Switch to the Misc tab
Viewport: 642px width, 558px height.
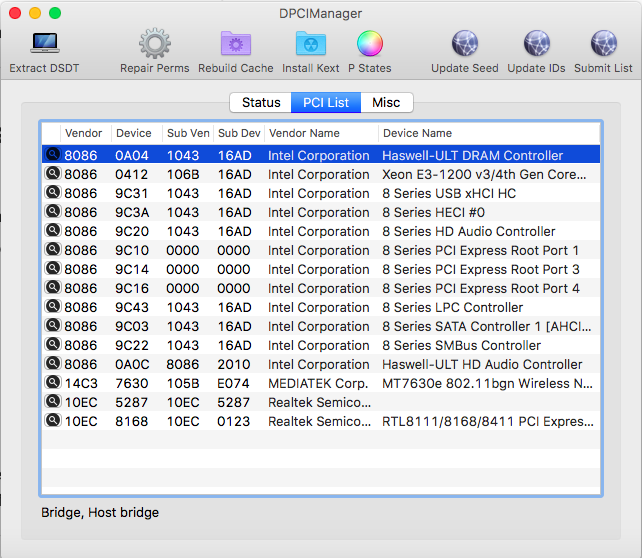386,103
